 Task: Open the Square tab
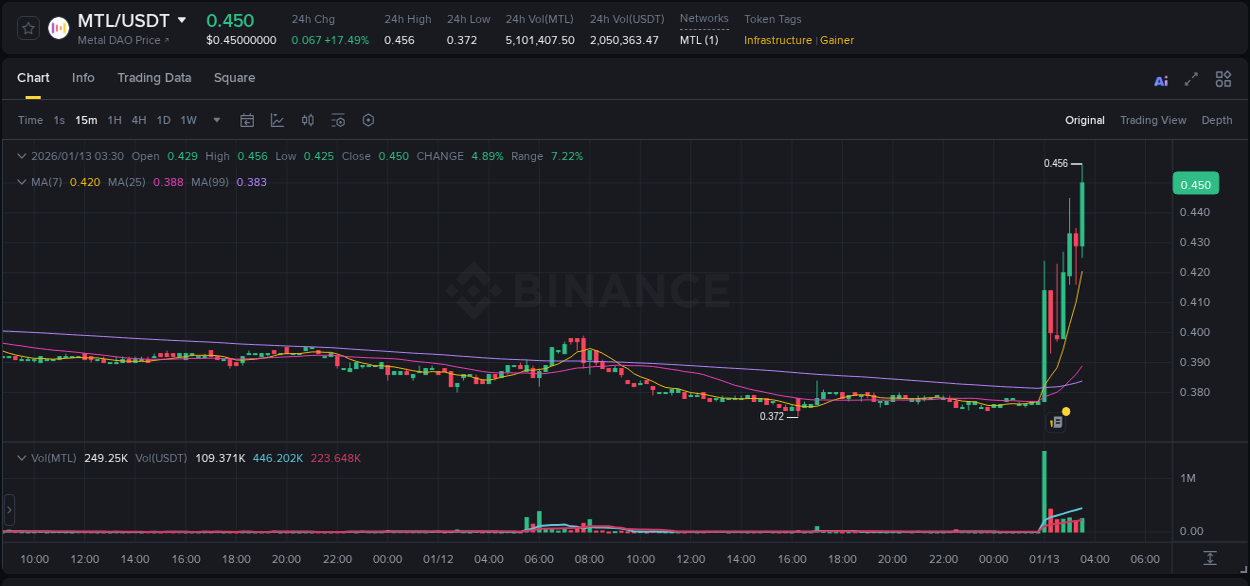[234, 77]
